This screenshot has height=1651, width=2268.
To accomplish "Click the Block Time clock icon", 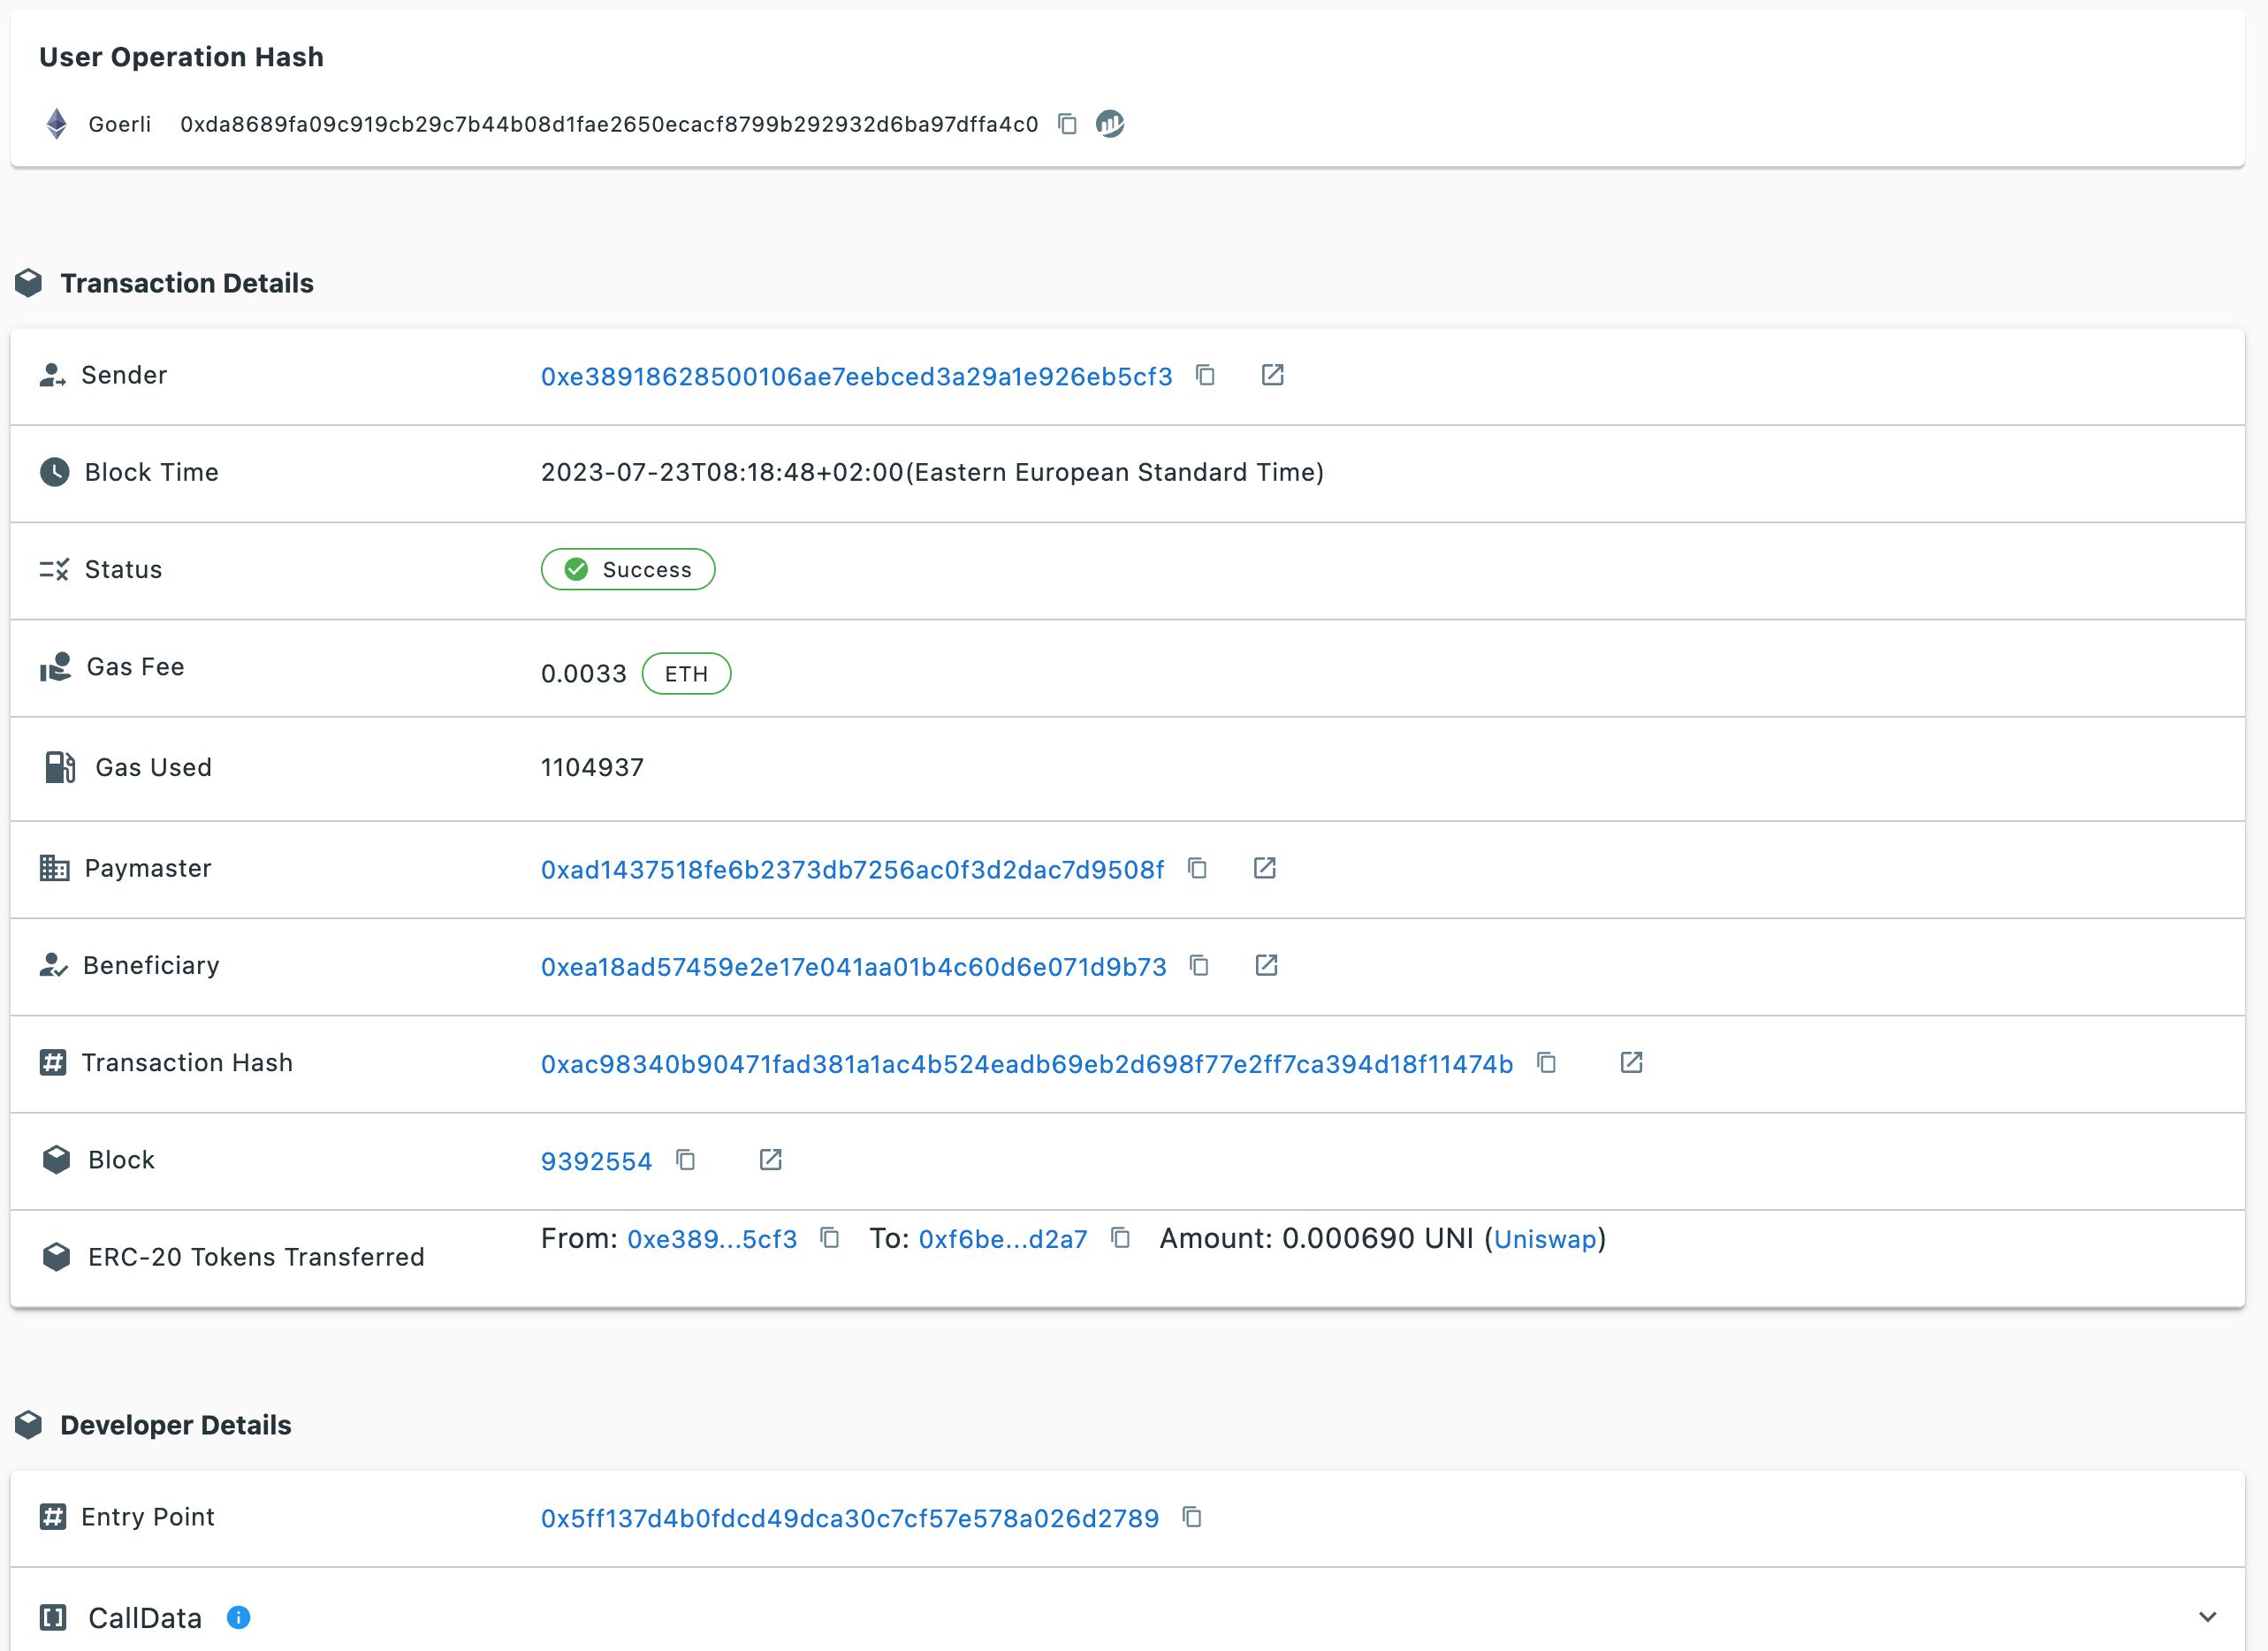I will 55,472.
